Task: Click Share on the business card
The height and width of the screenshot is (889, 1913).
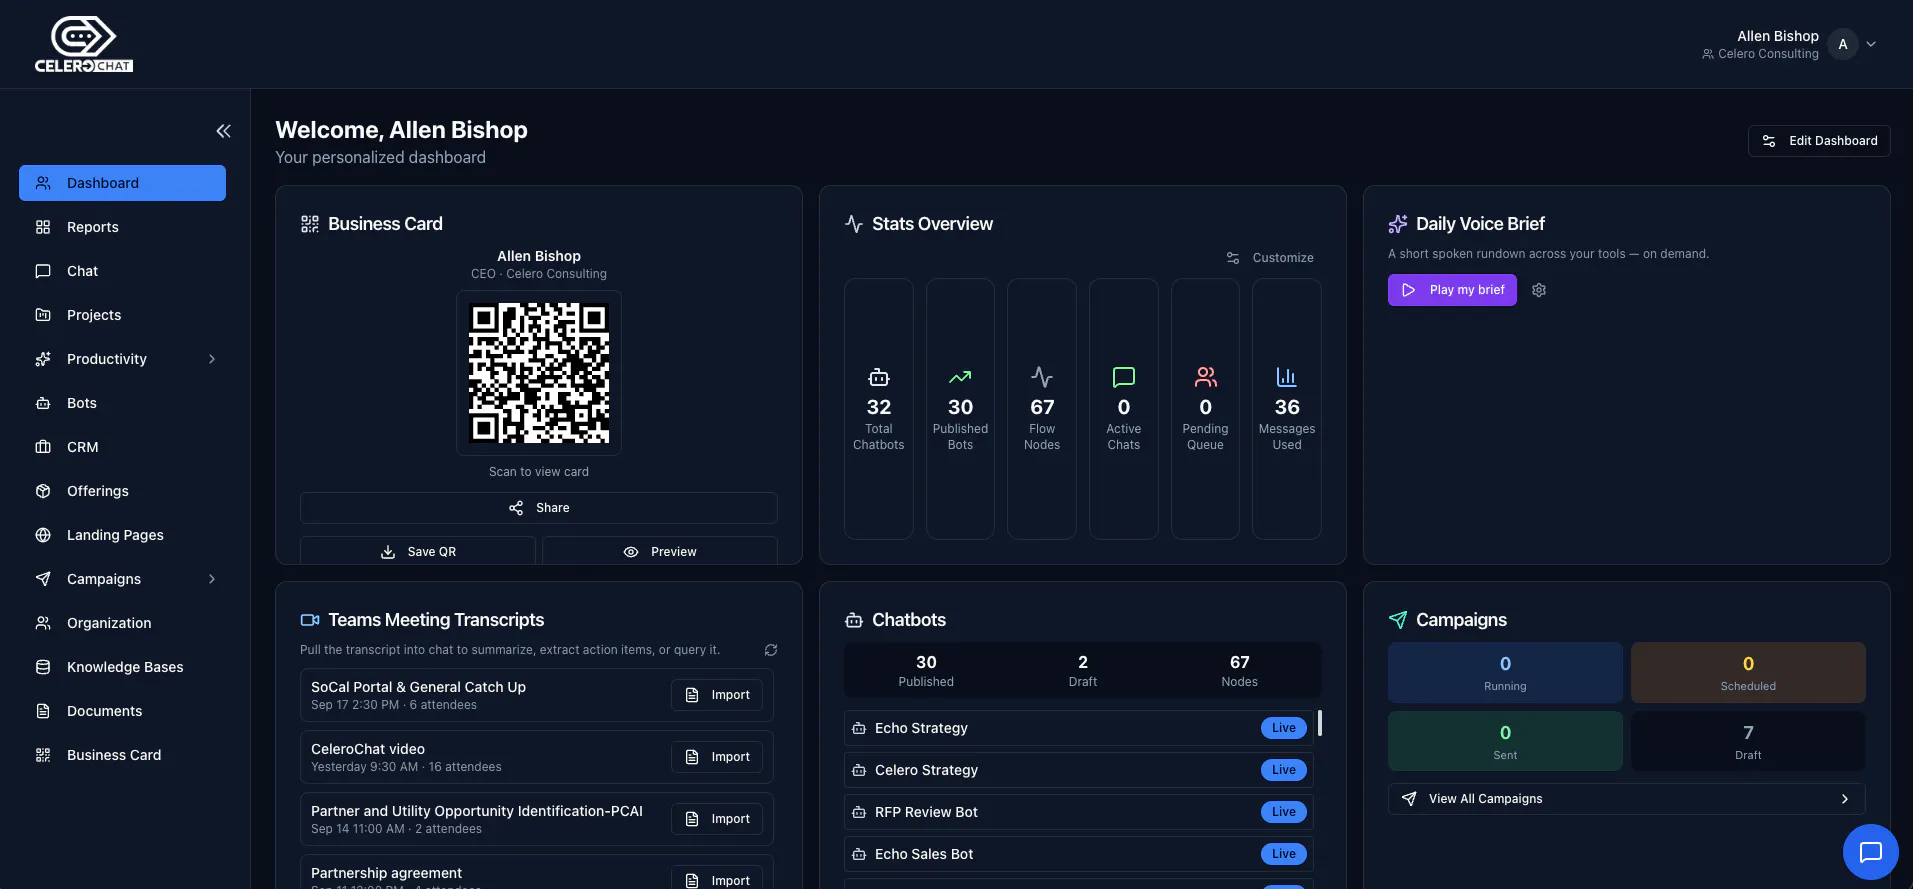Action: pyautogui.click(x=539, y=508)
